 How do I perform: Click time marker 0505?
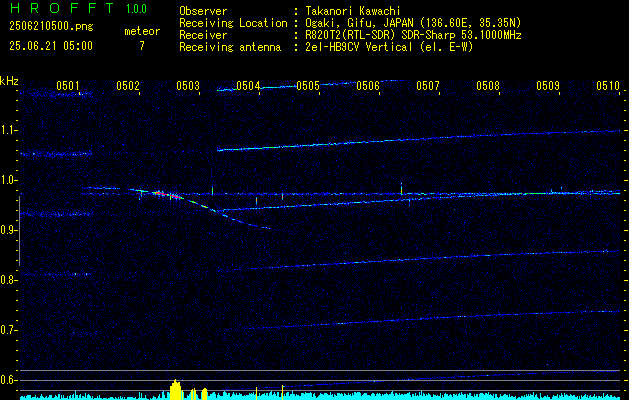coord(308,85)
